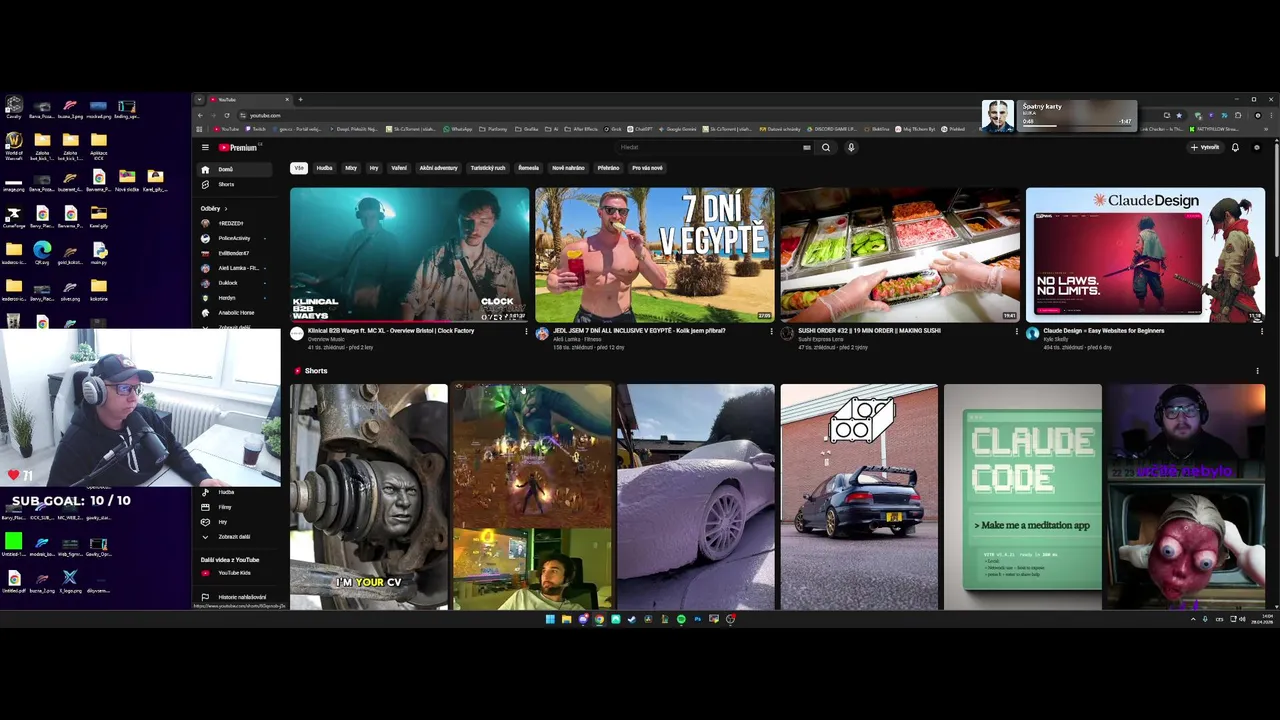Screen dimensions: 1280x720
Task: Open the YouTube account avatar menu
Action: click(1257, 147)
